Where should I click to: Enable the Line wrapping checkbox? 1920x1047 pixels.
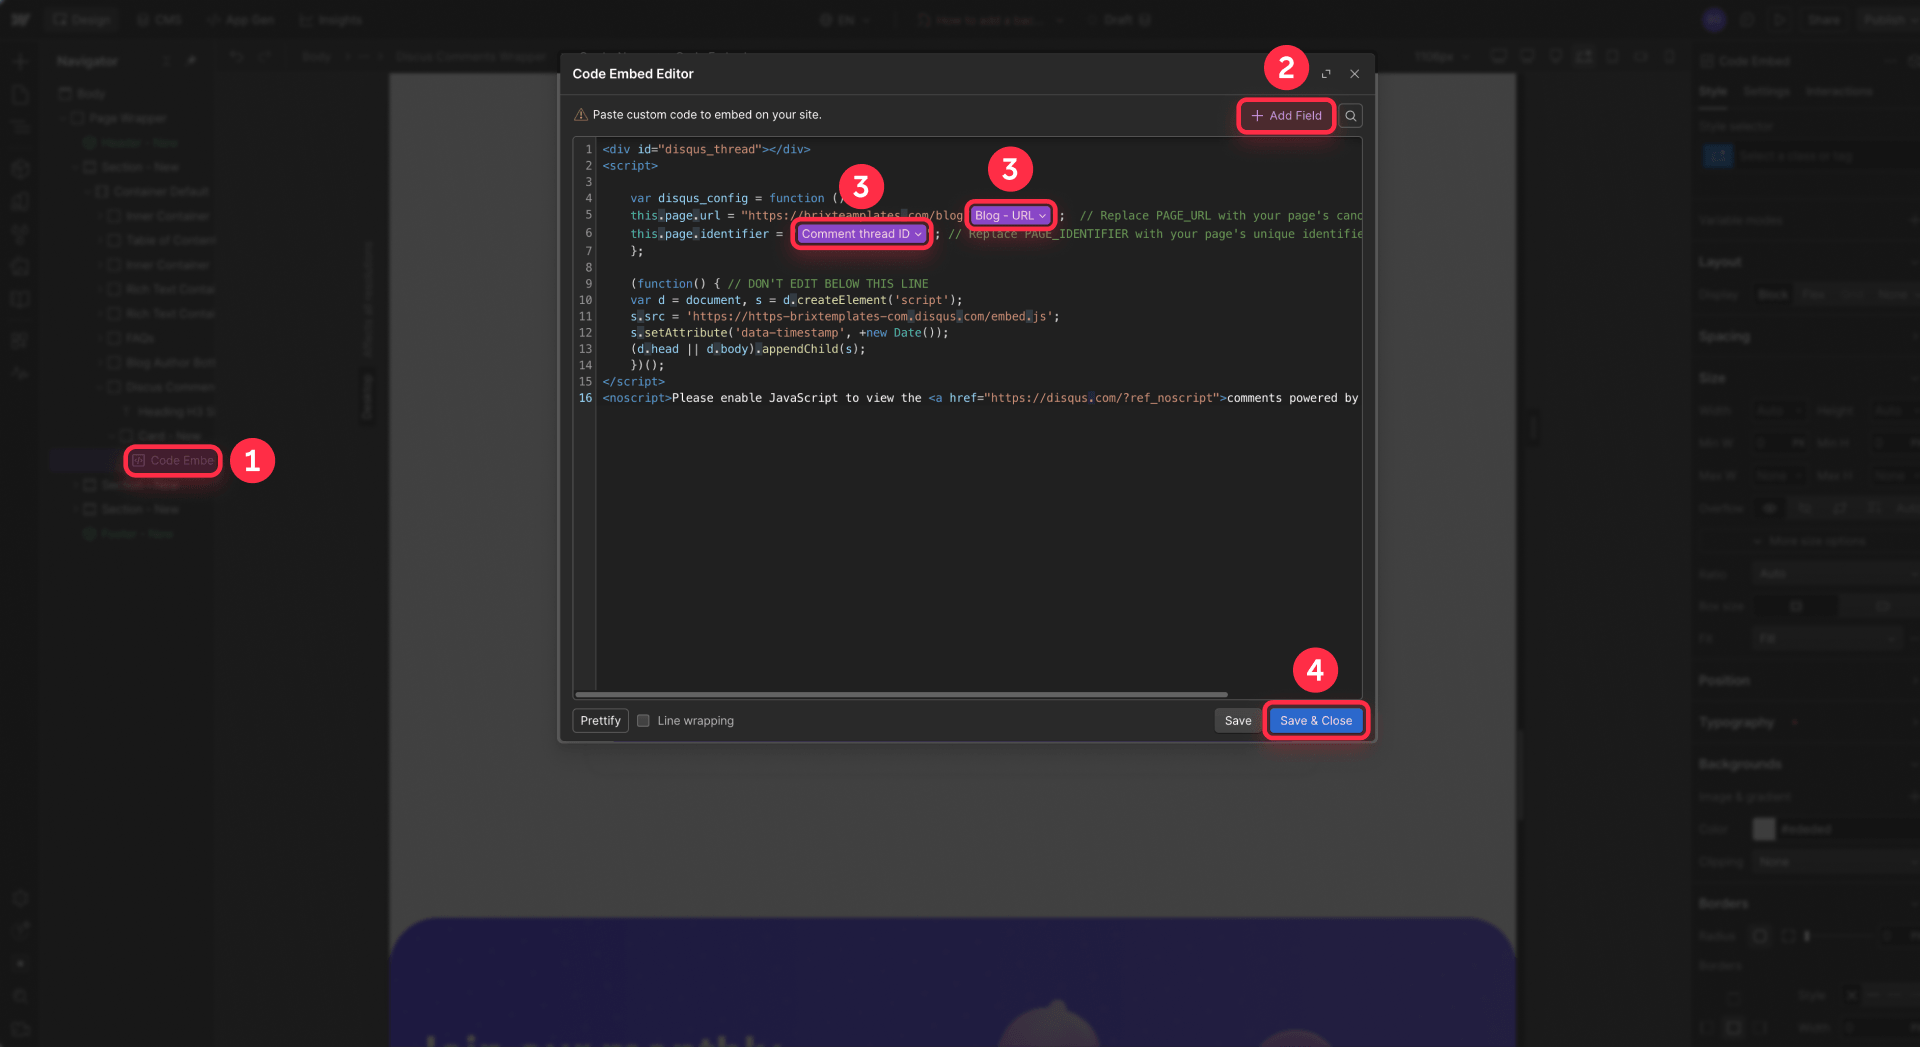point(643,721)
